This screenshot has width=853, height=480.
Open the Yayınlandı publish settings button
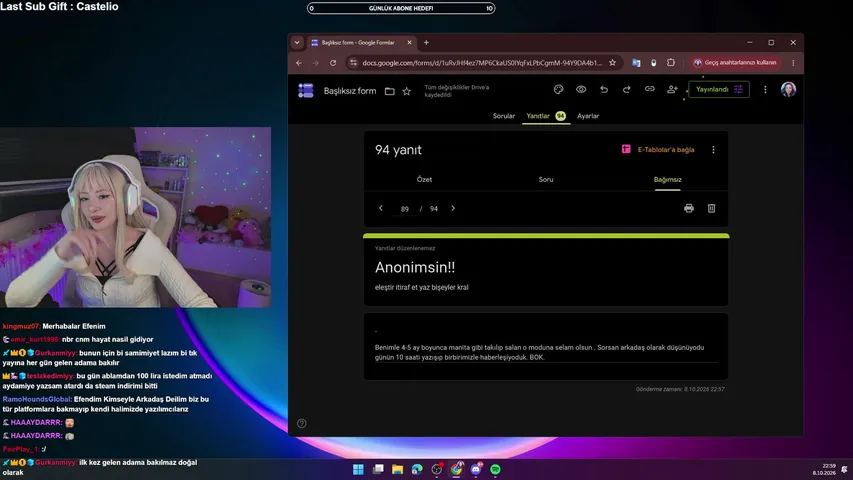point(719,89)
